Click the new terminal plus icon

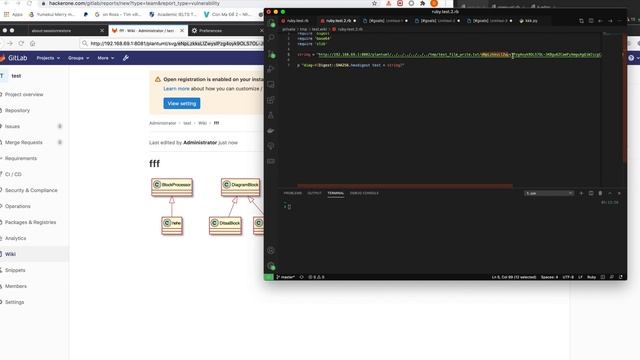(x=581, y=193)
